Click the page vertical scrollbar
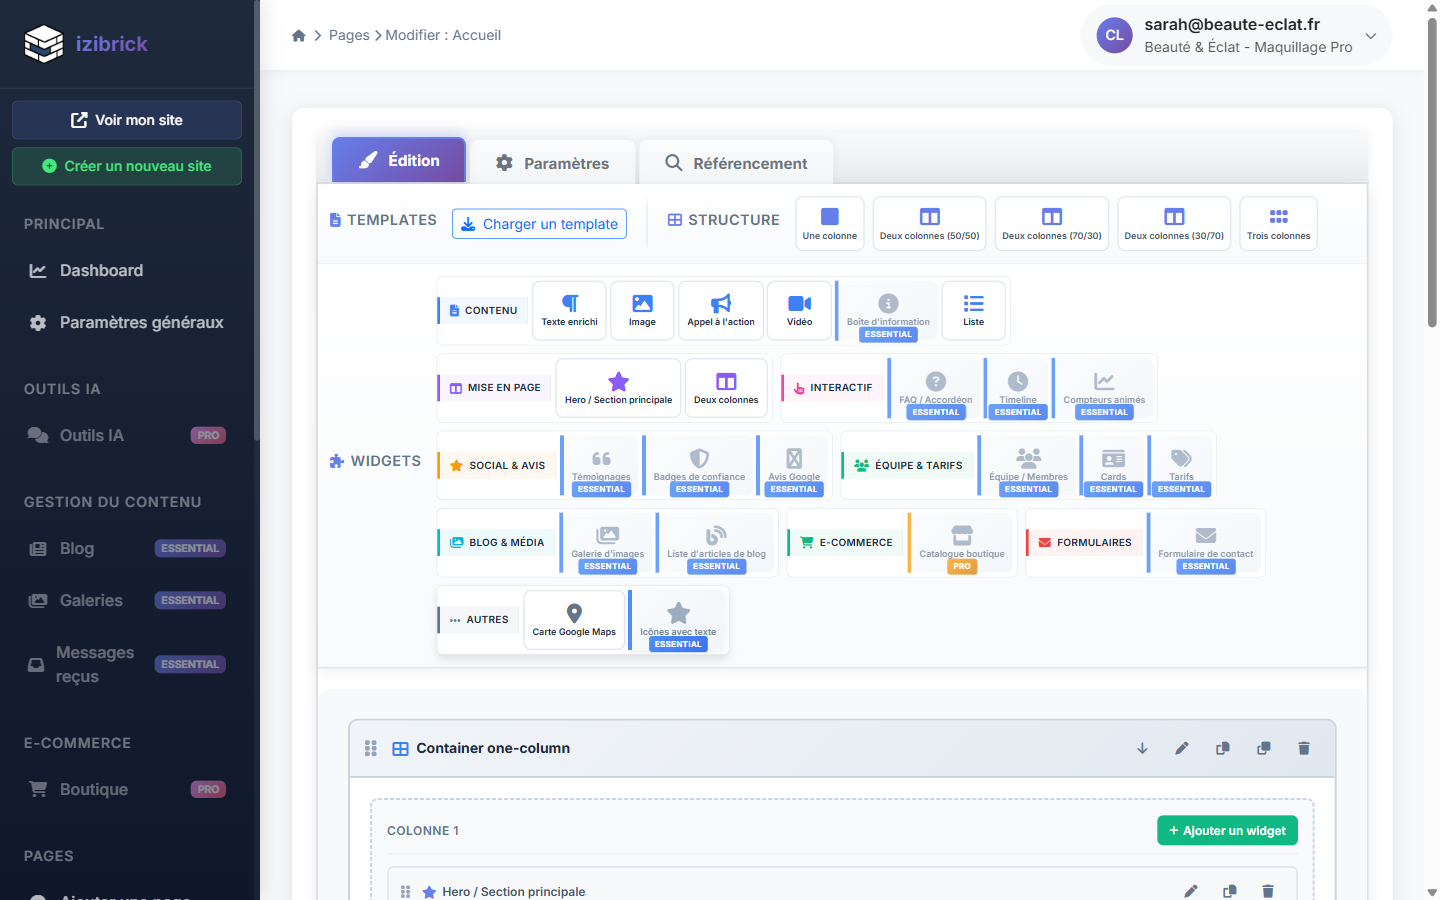Viewport: 1440px width, 900px height. pos(1432,172)
